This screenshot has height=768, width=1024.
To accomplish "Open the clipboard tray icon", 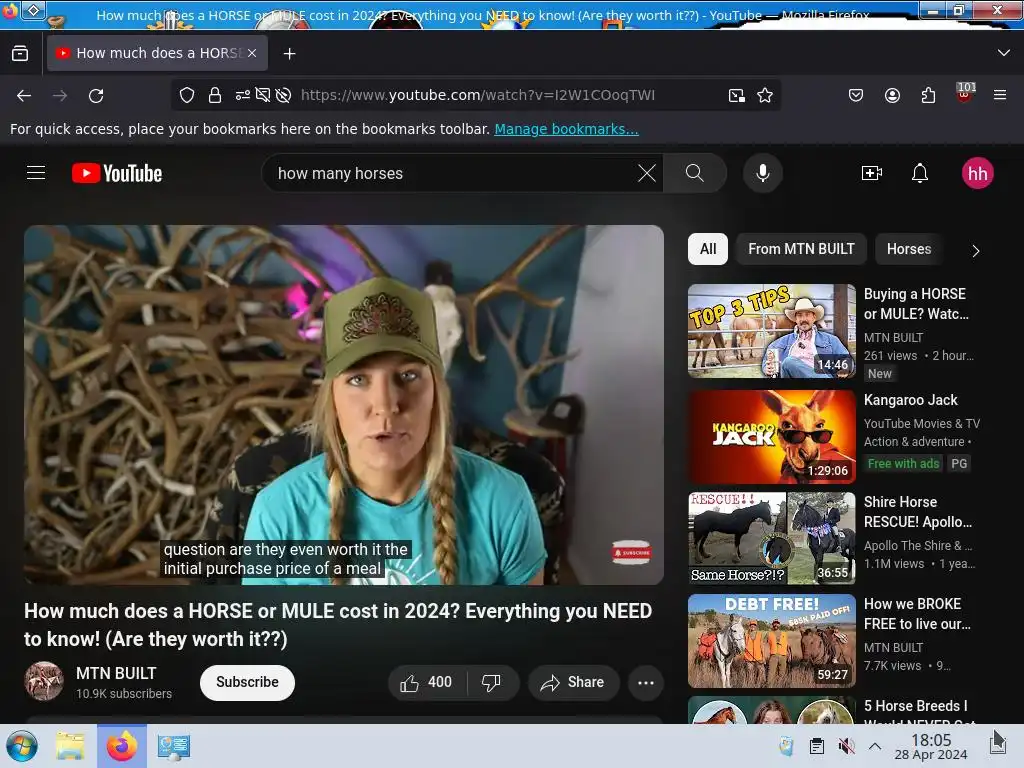I will point(816,746).
